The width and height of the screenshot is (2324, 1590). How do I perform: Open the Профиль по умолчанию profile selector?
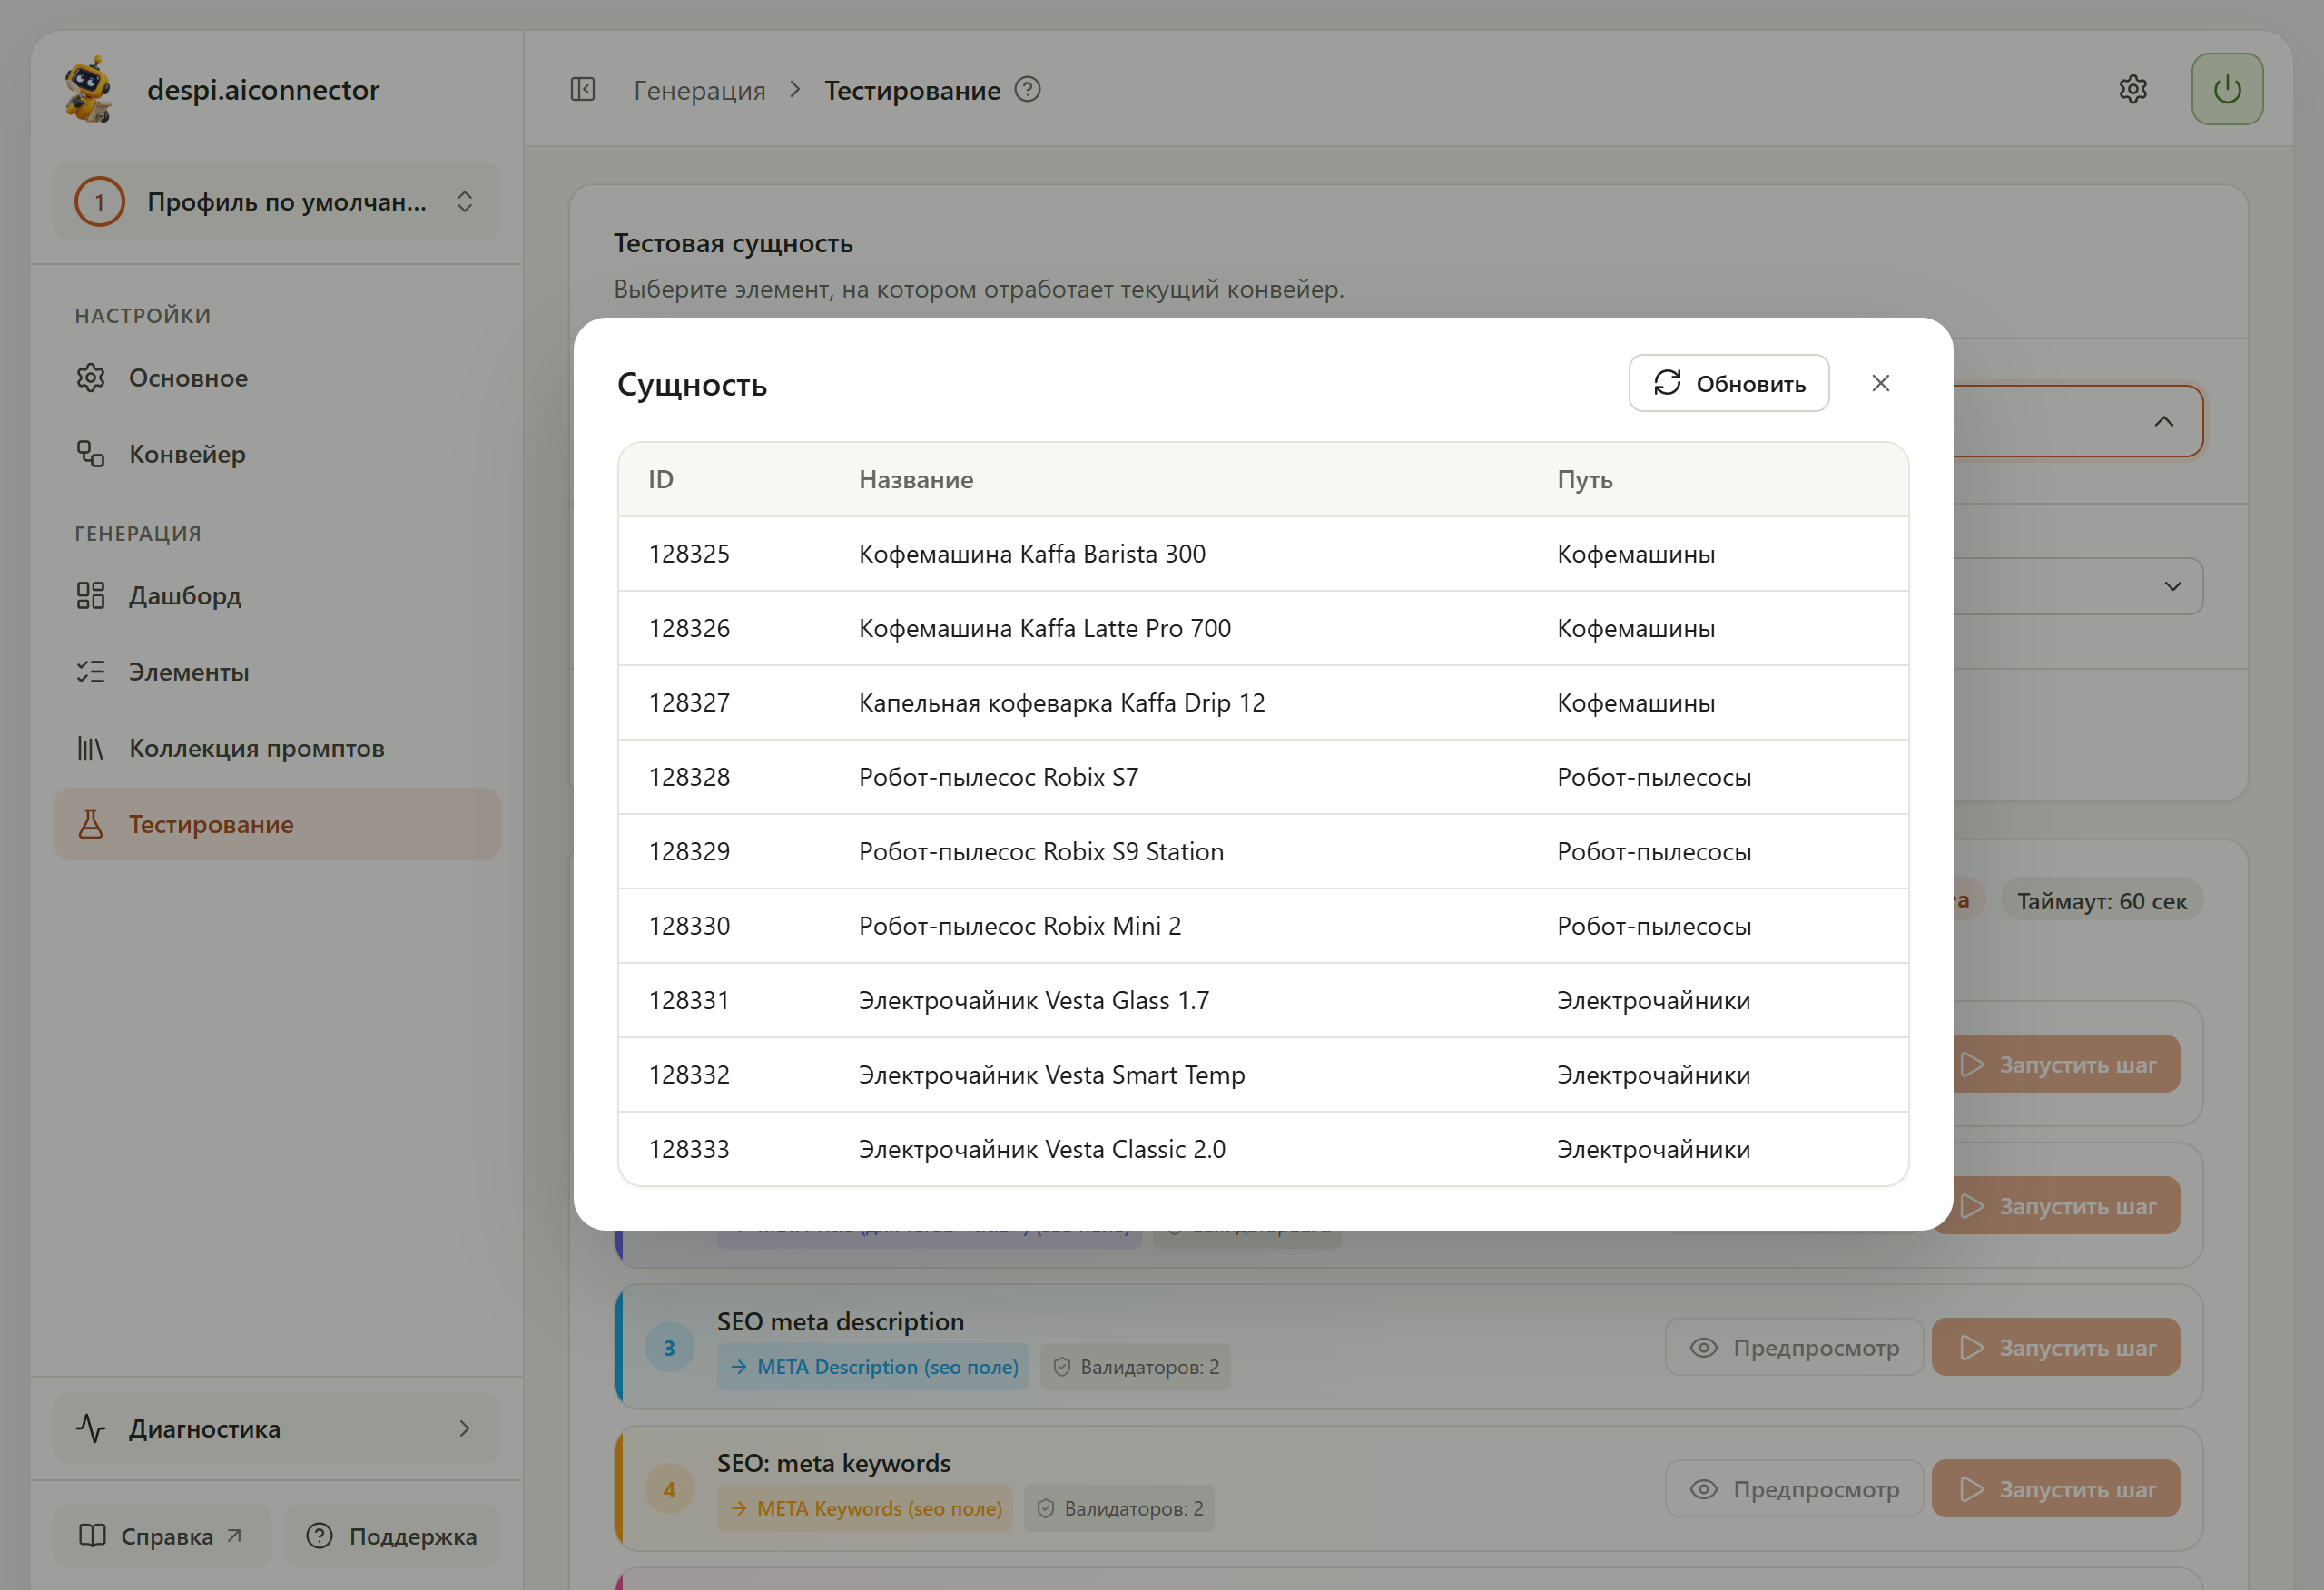(276, 201)
